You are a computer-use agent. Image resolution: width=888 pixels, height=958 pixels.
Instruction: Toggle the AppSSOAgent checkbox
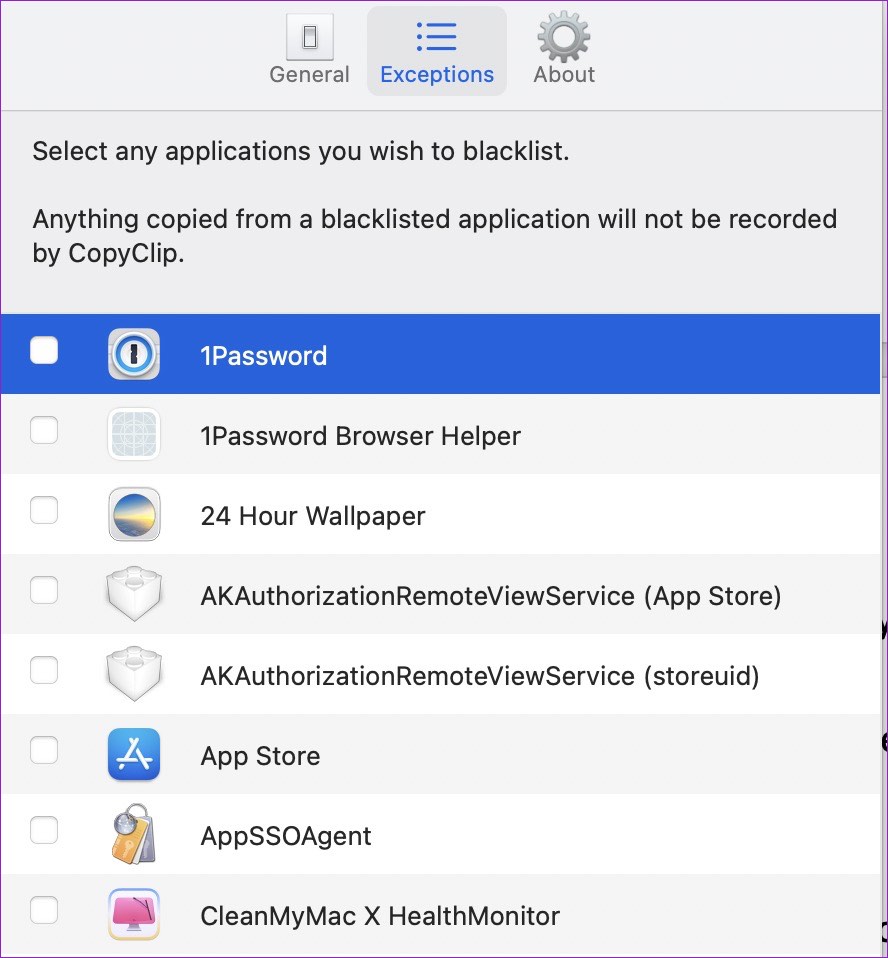[44, 830]
